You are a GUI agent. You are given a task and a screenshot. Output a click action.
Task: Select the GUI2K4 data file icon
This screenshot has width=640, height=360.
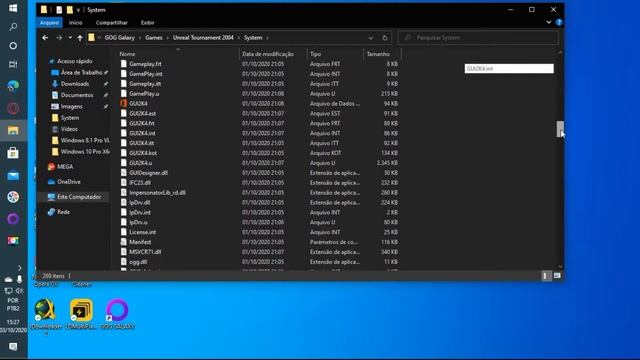pos(124,104)
